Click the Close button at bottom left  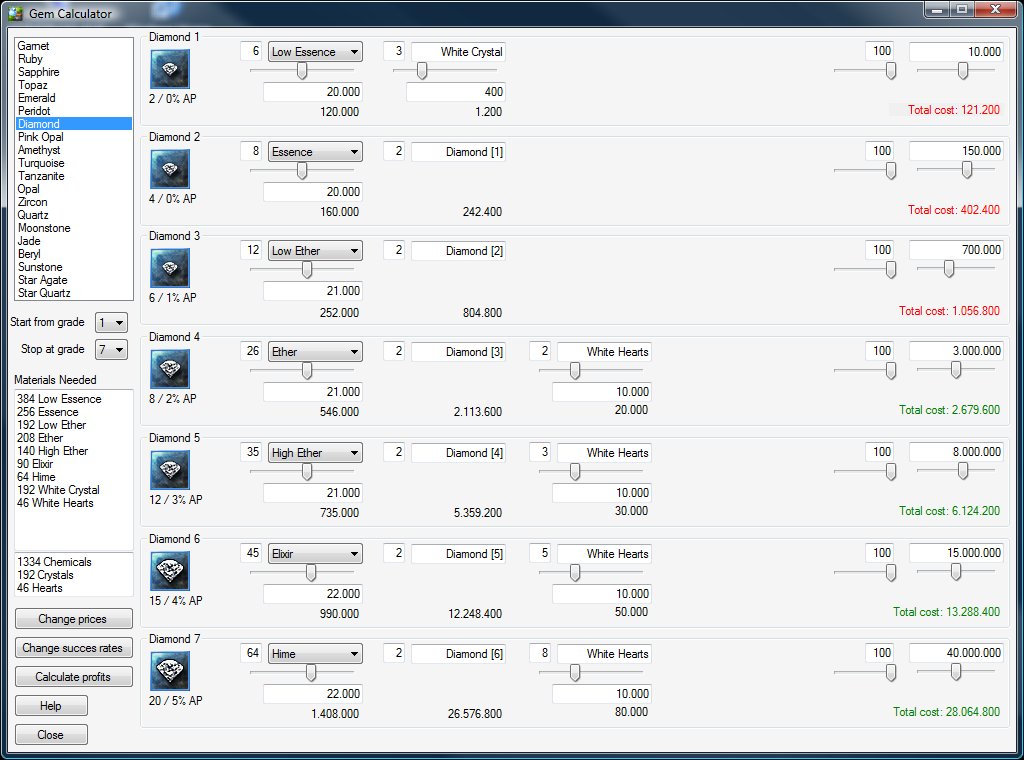pos(51,735)
